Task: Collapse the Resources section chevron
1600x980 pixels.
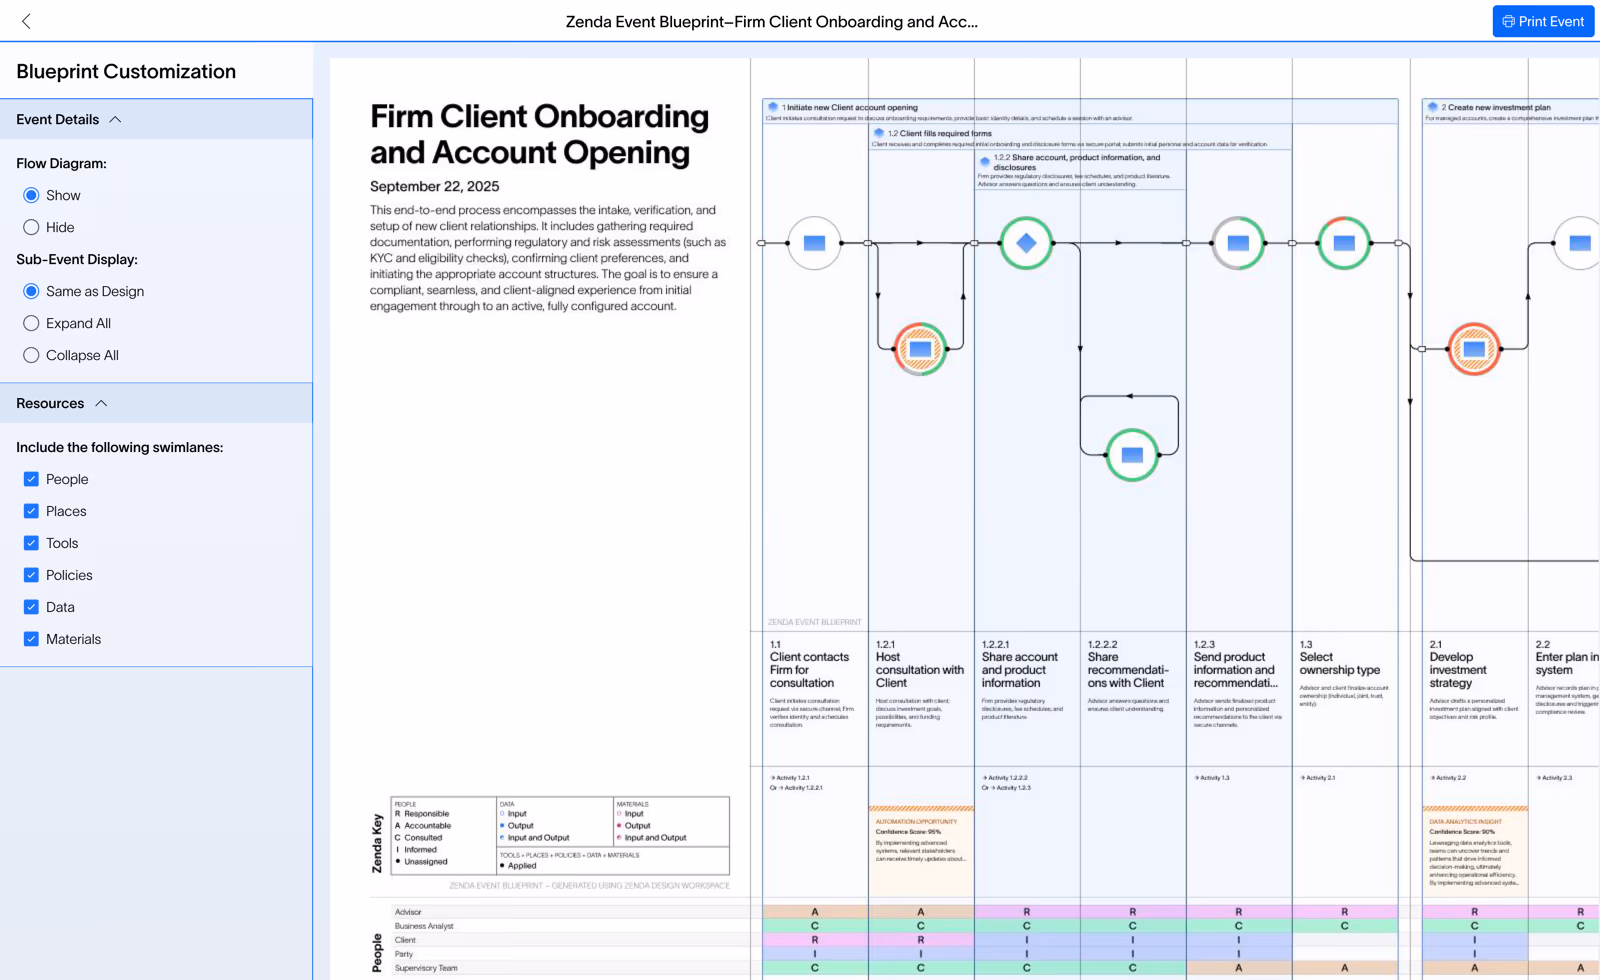Action: coord(101,403)
